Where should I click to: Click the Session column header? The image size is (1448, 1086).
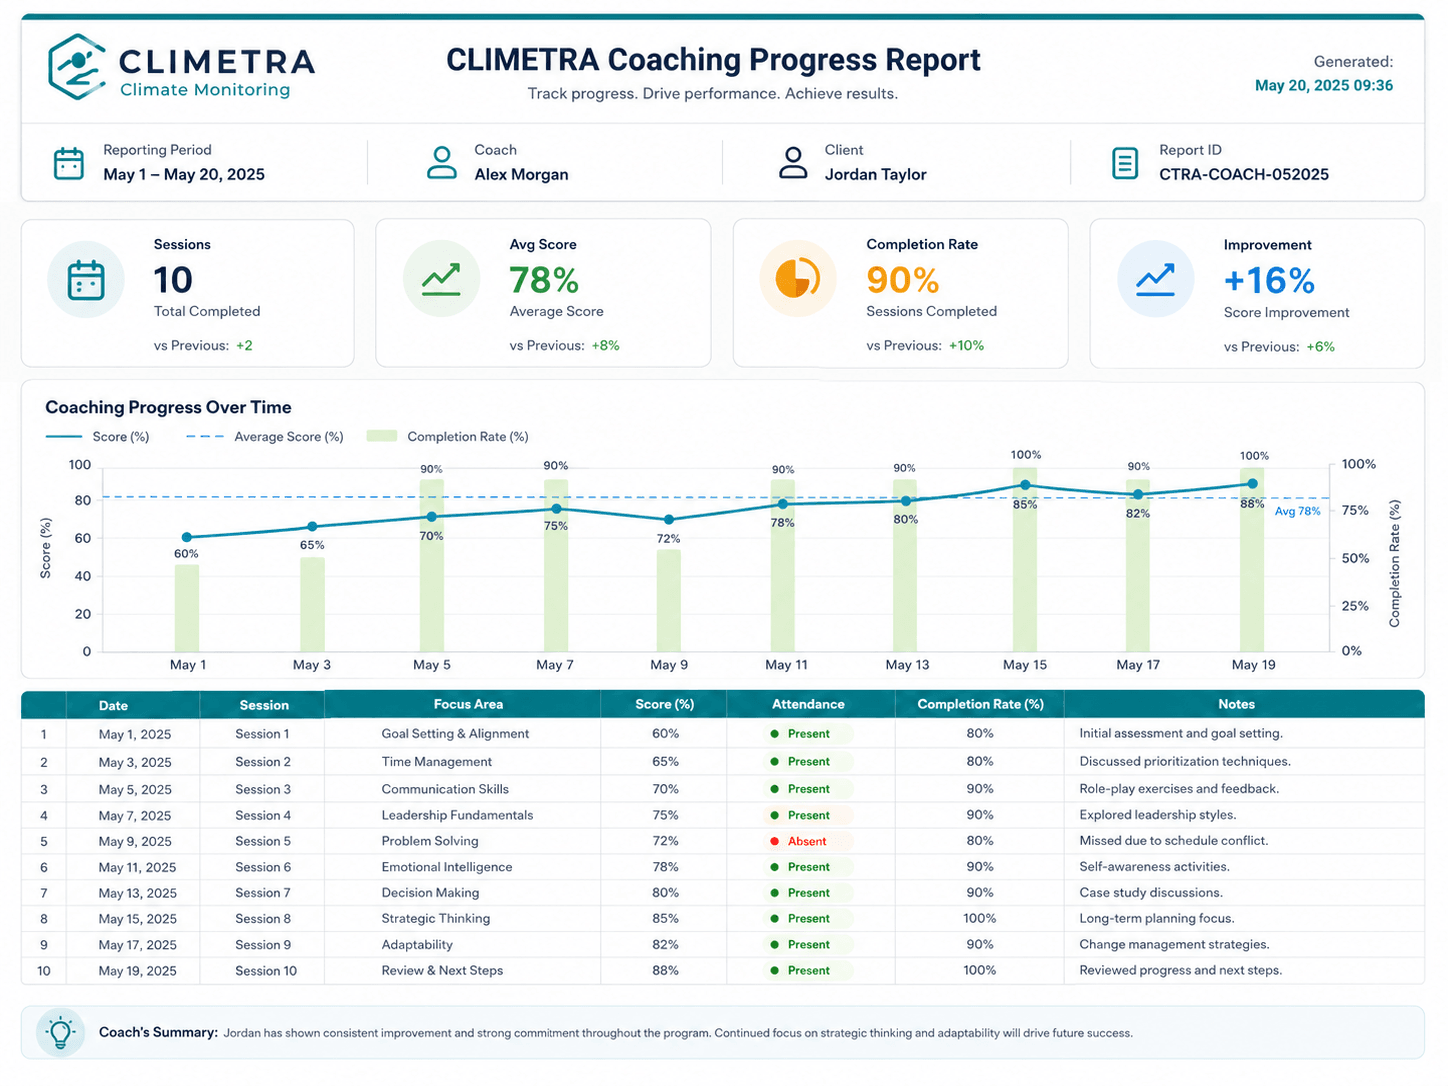point(264,705)
